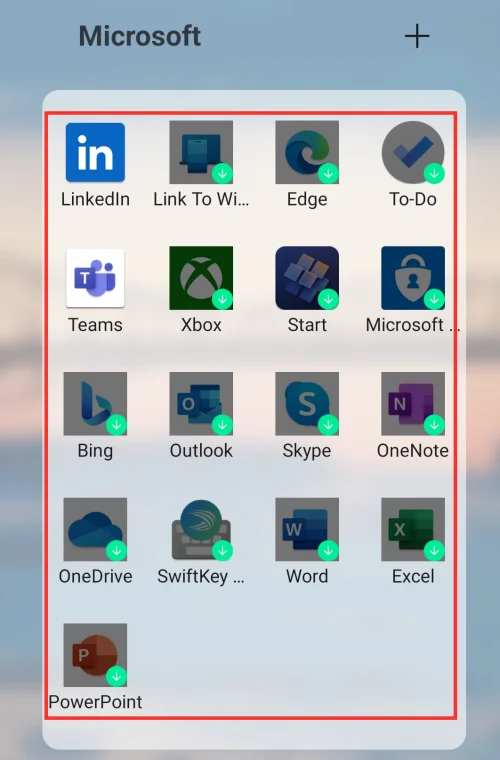This screenshot has width=500, height=760.
Task: Tap the Outlook label text
Action: pos(201,451)
